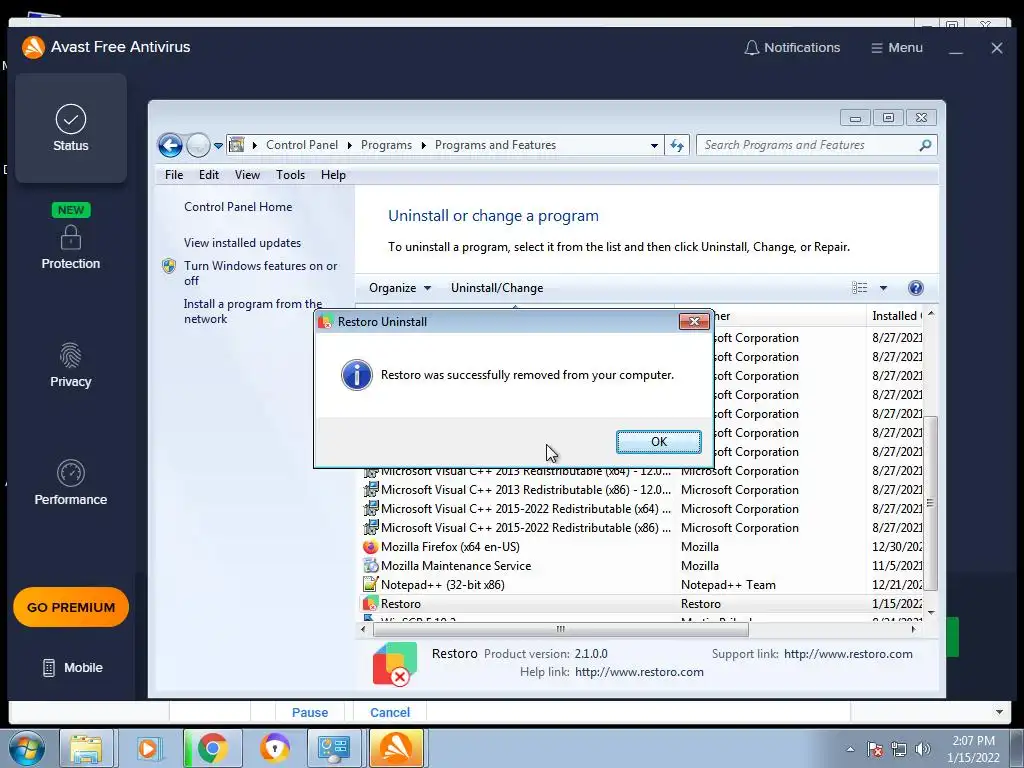Screen dimensions: 1024x768
Task: Click Turn Windows features on or off
Action: [260, 273]
